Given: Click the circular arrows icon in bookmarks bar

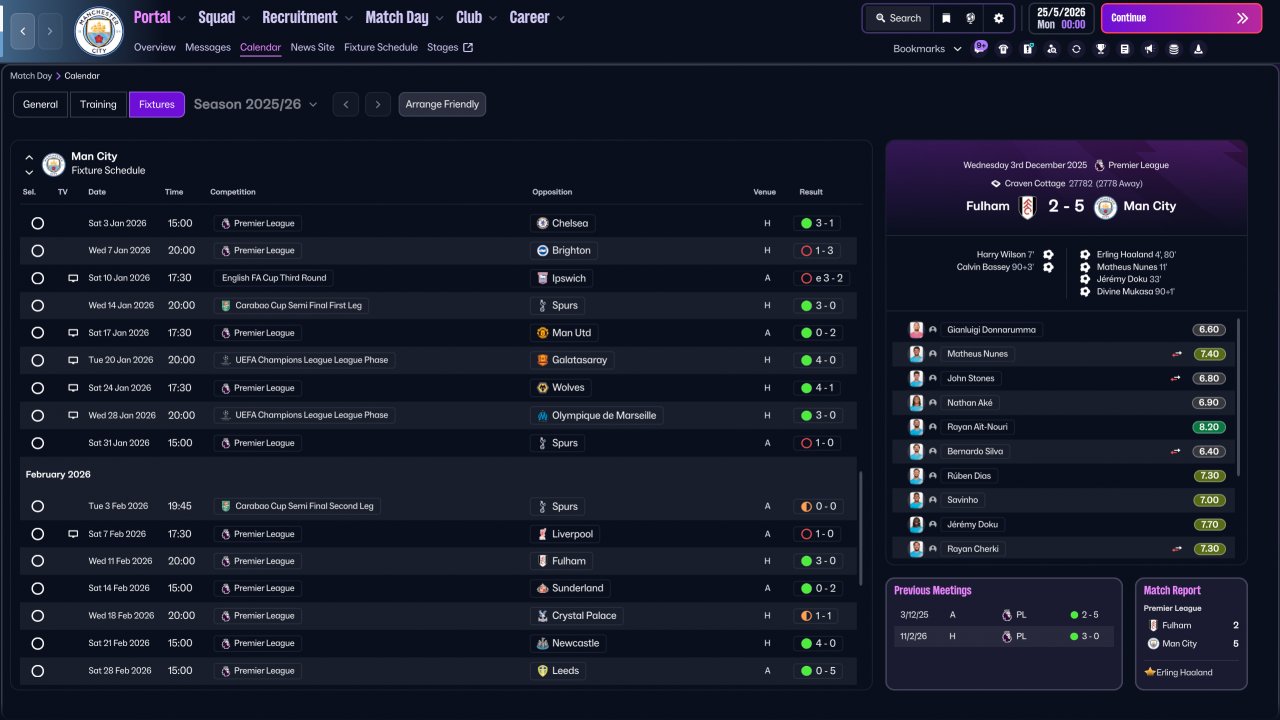Looking at the screenshot, I should pos(1076,49).
